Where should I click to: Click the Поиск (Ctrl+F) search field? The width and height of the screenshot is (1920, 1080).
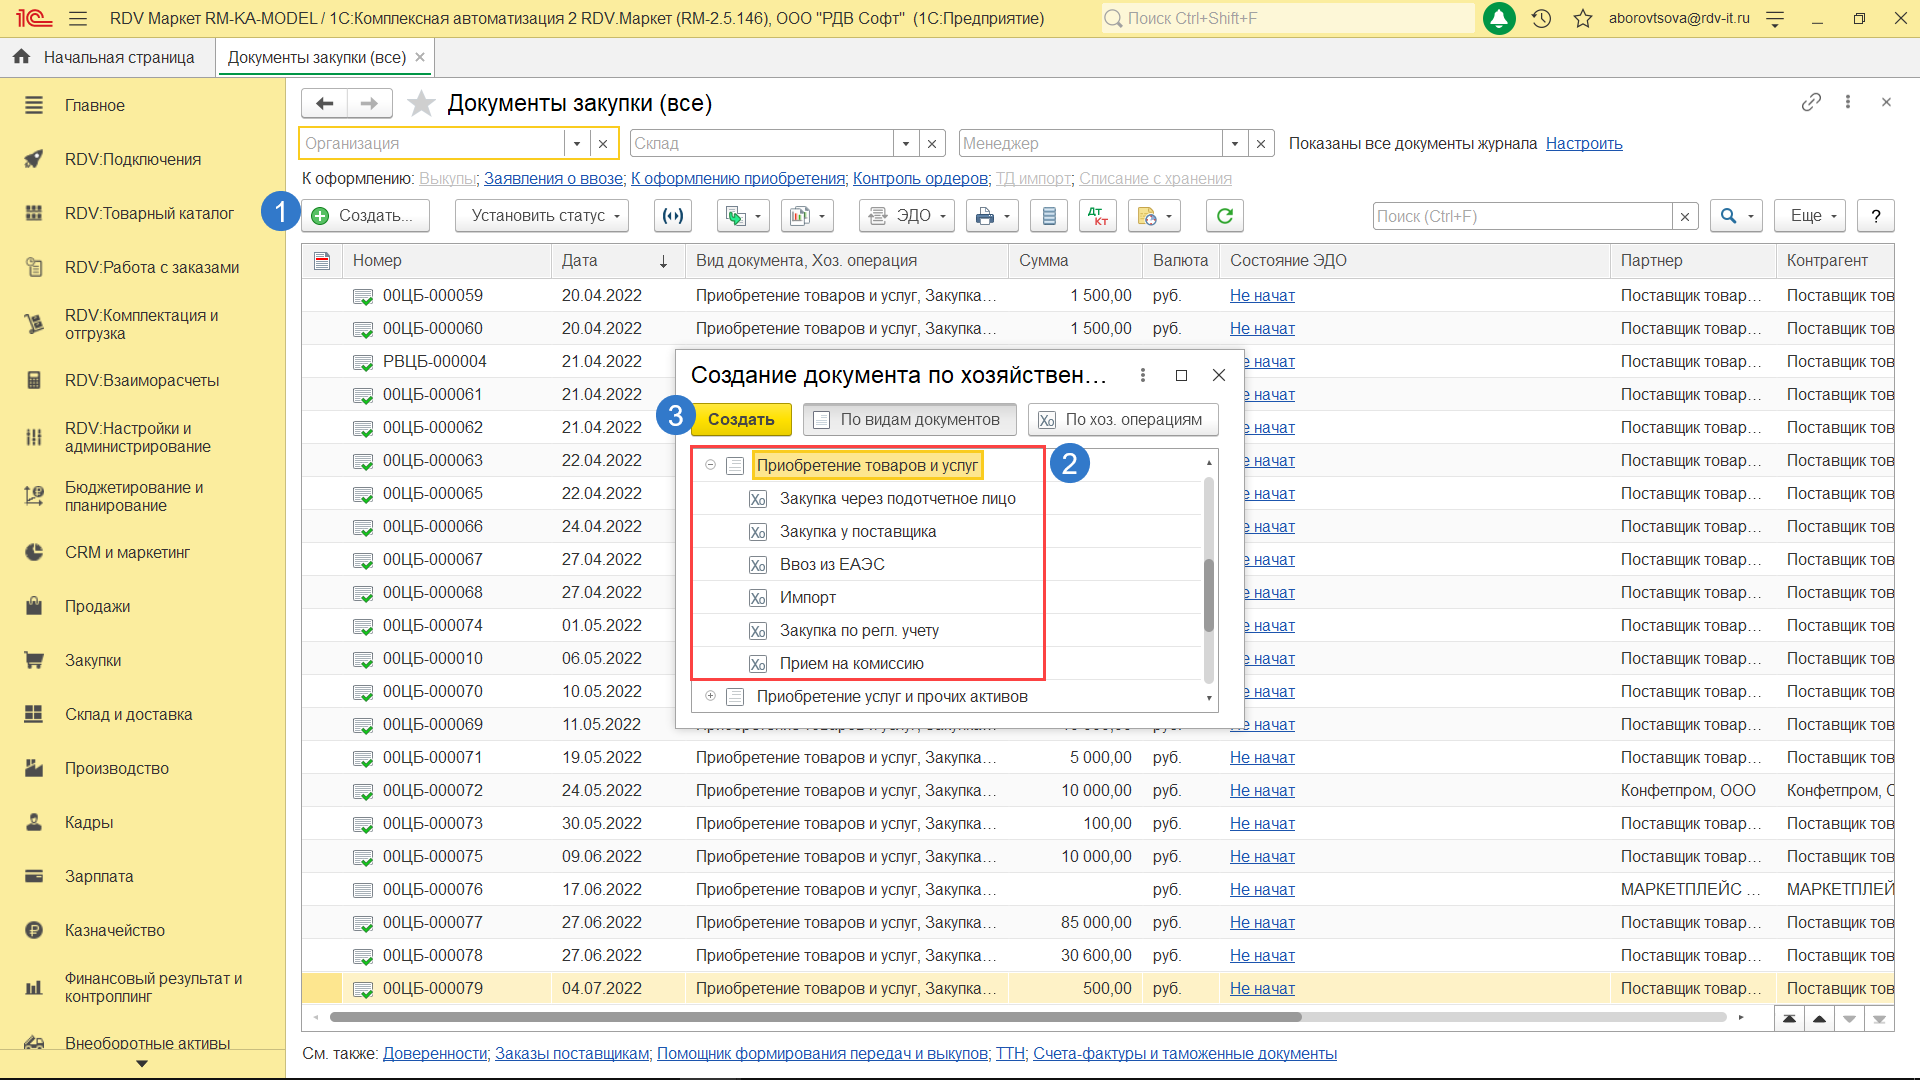(1521, 216)
